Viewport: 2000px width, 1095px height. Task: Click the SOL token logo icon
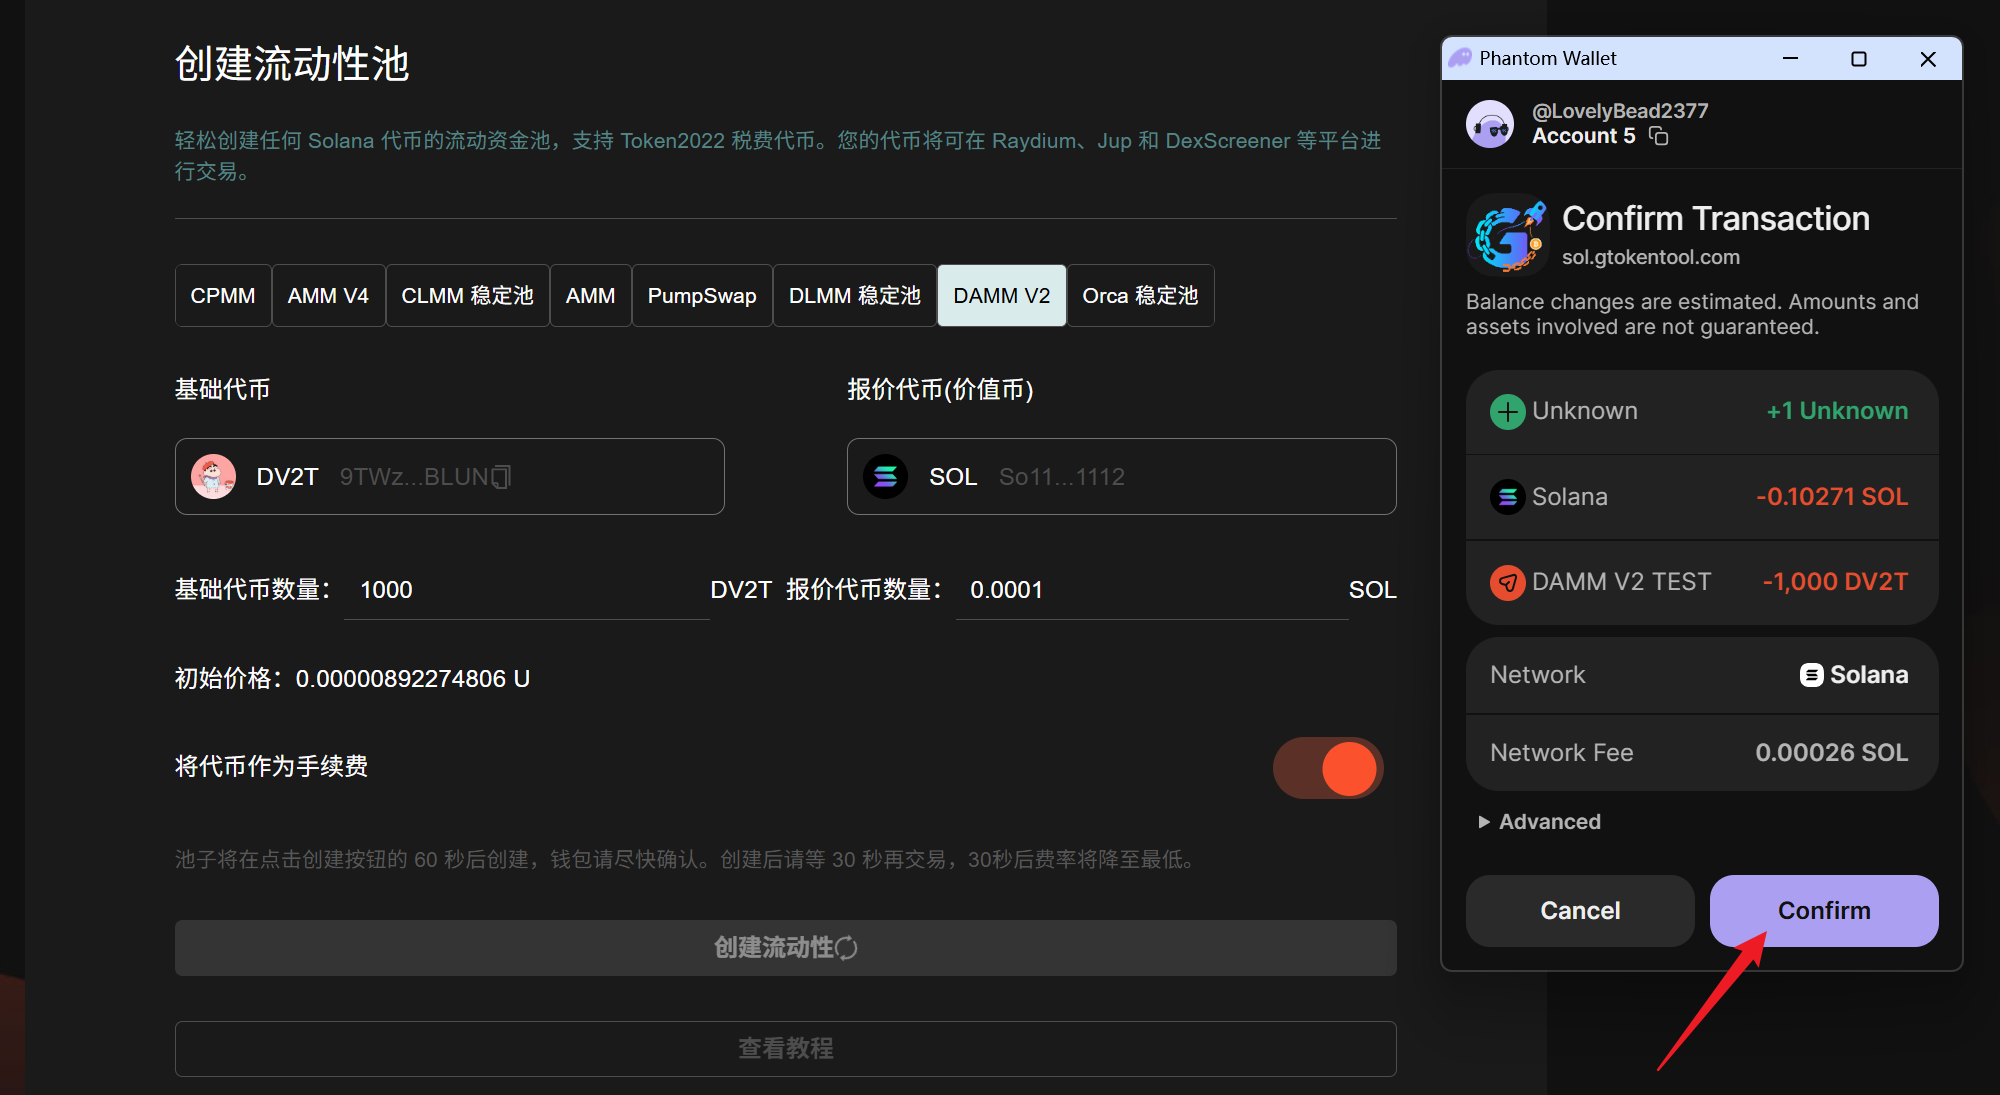point(886,477)
